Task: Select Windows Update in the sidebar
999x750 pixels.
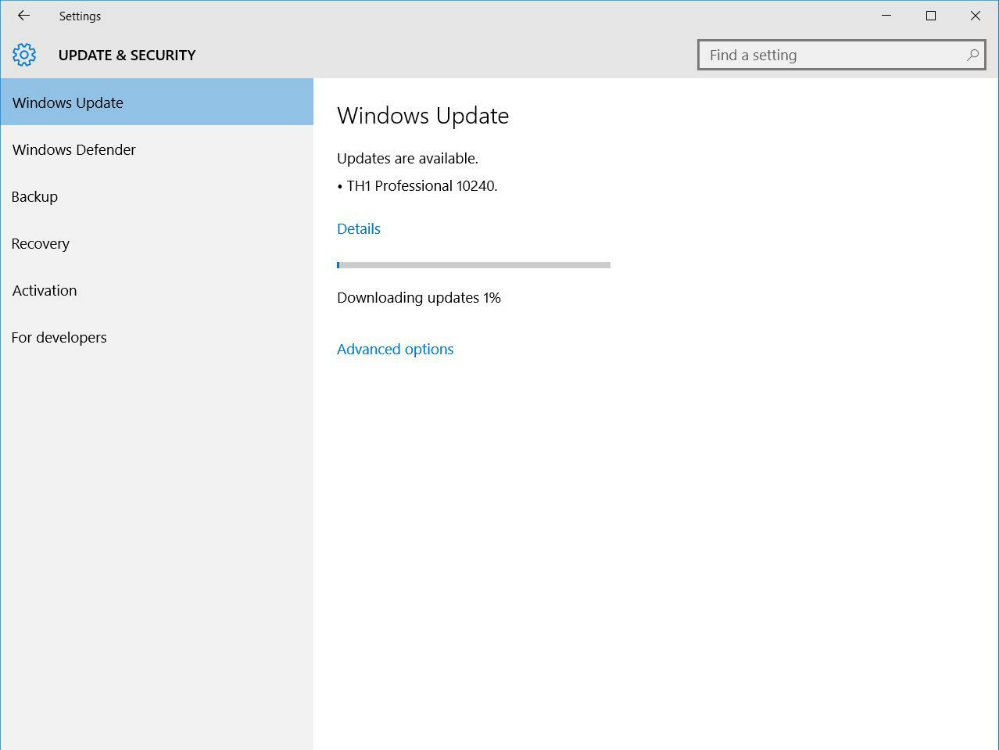Action: pyautogui.click(x=68, y=103)
